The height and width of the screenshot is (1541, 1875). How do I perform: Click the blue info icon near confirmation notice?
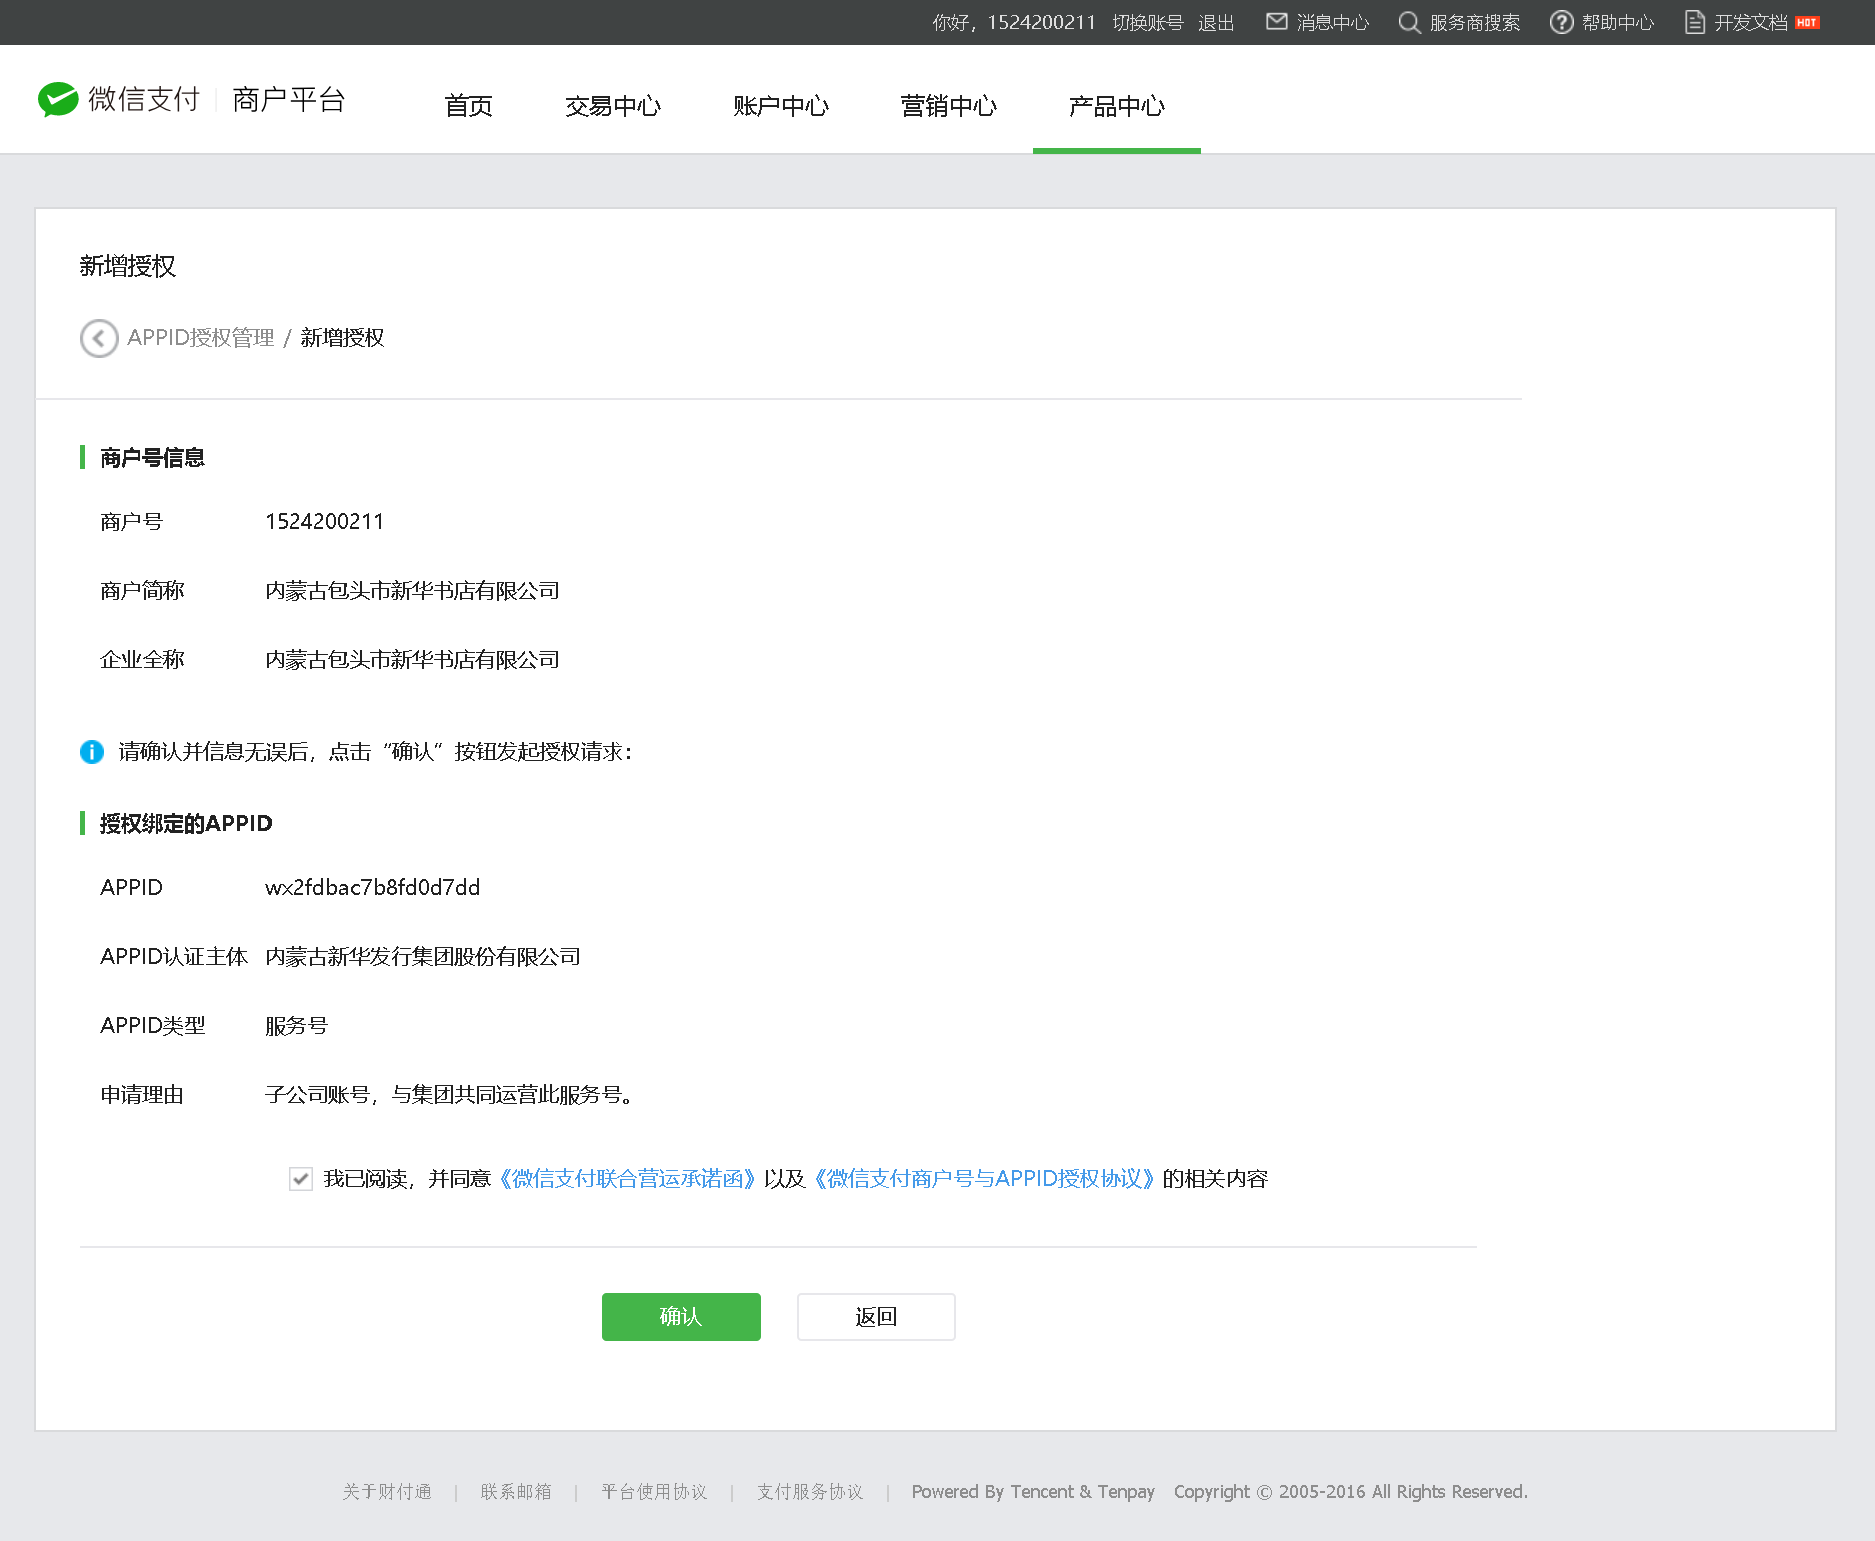click(92, 752)
